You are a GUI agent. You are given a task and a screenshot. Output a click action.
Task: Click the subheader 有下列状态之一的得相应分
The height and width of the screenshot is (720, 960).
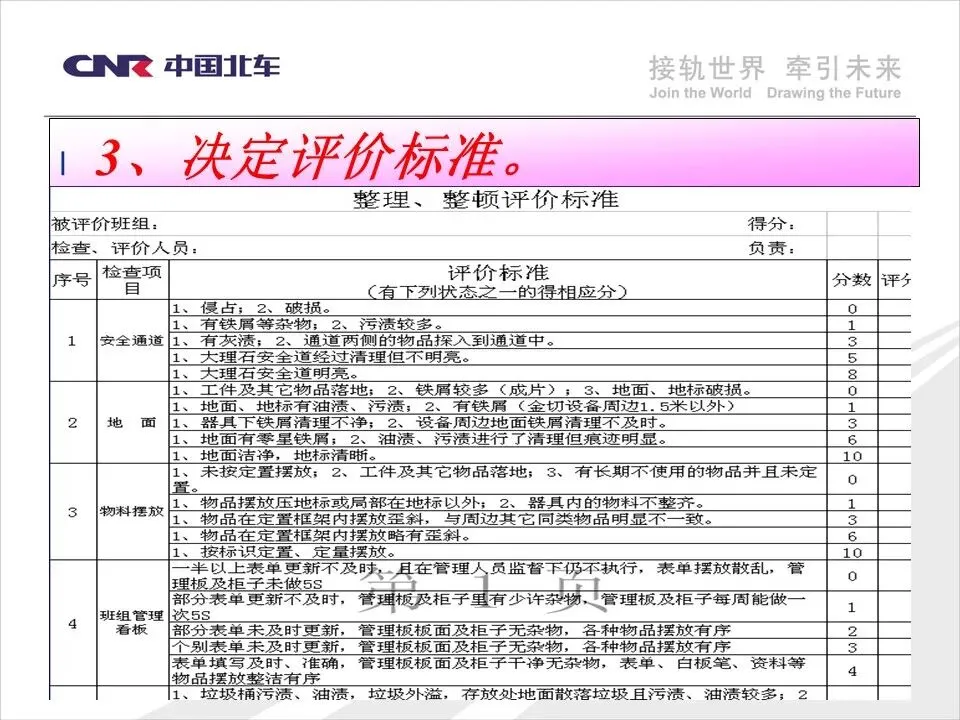coord(497,291)
